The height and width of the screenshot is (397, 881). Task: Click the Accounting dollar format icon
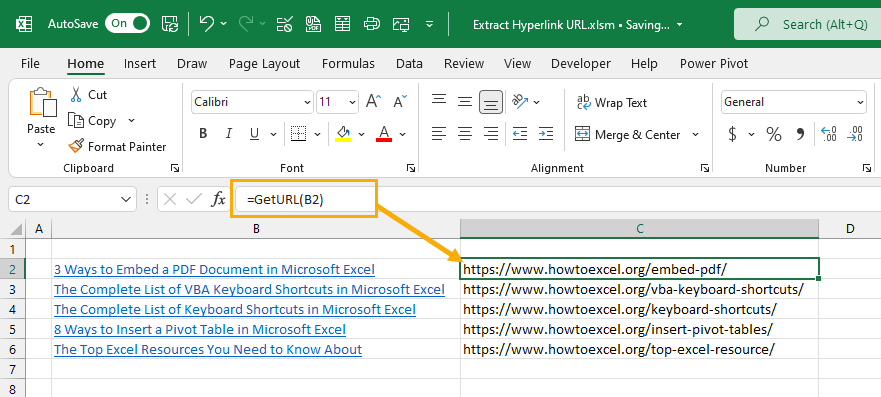[x=732, y=134]
